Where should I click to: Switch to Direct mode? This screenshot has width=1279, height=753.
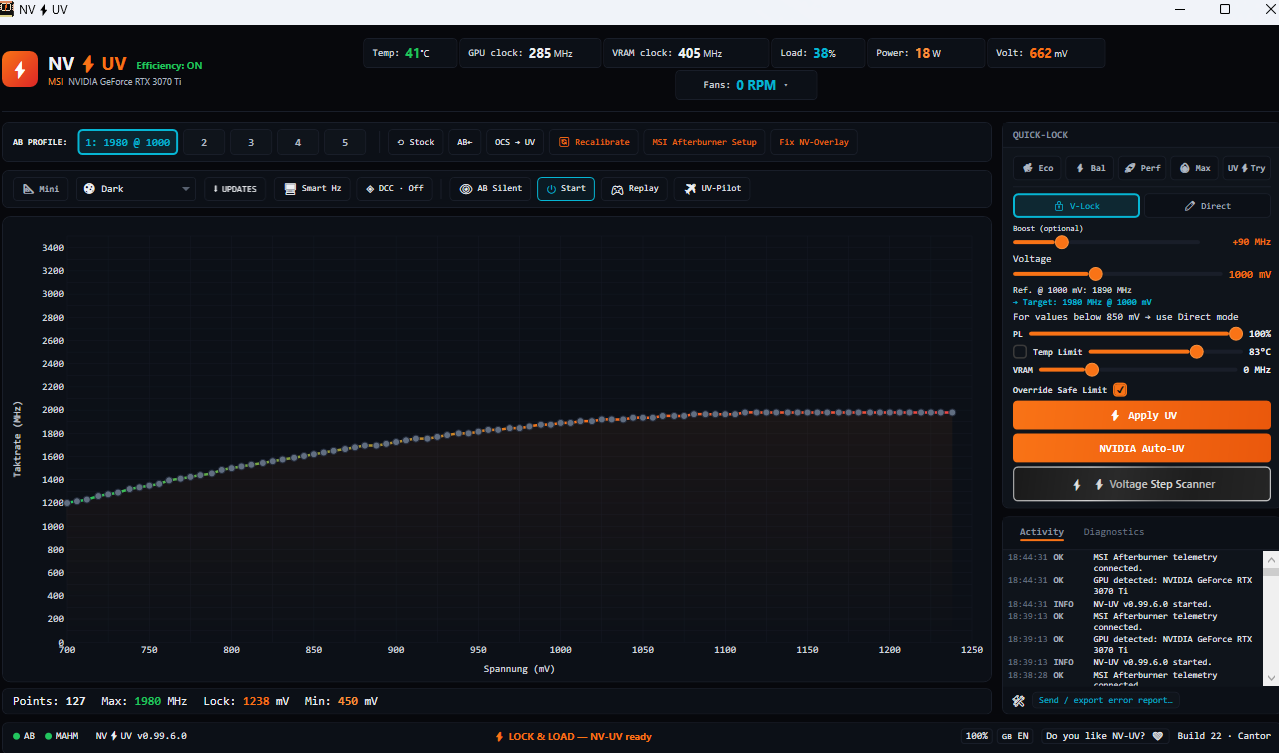pos(1207,206)
